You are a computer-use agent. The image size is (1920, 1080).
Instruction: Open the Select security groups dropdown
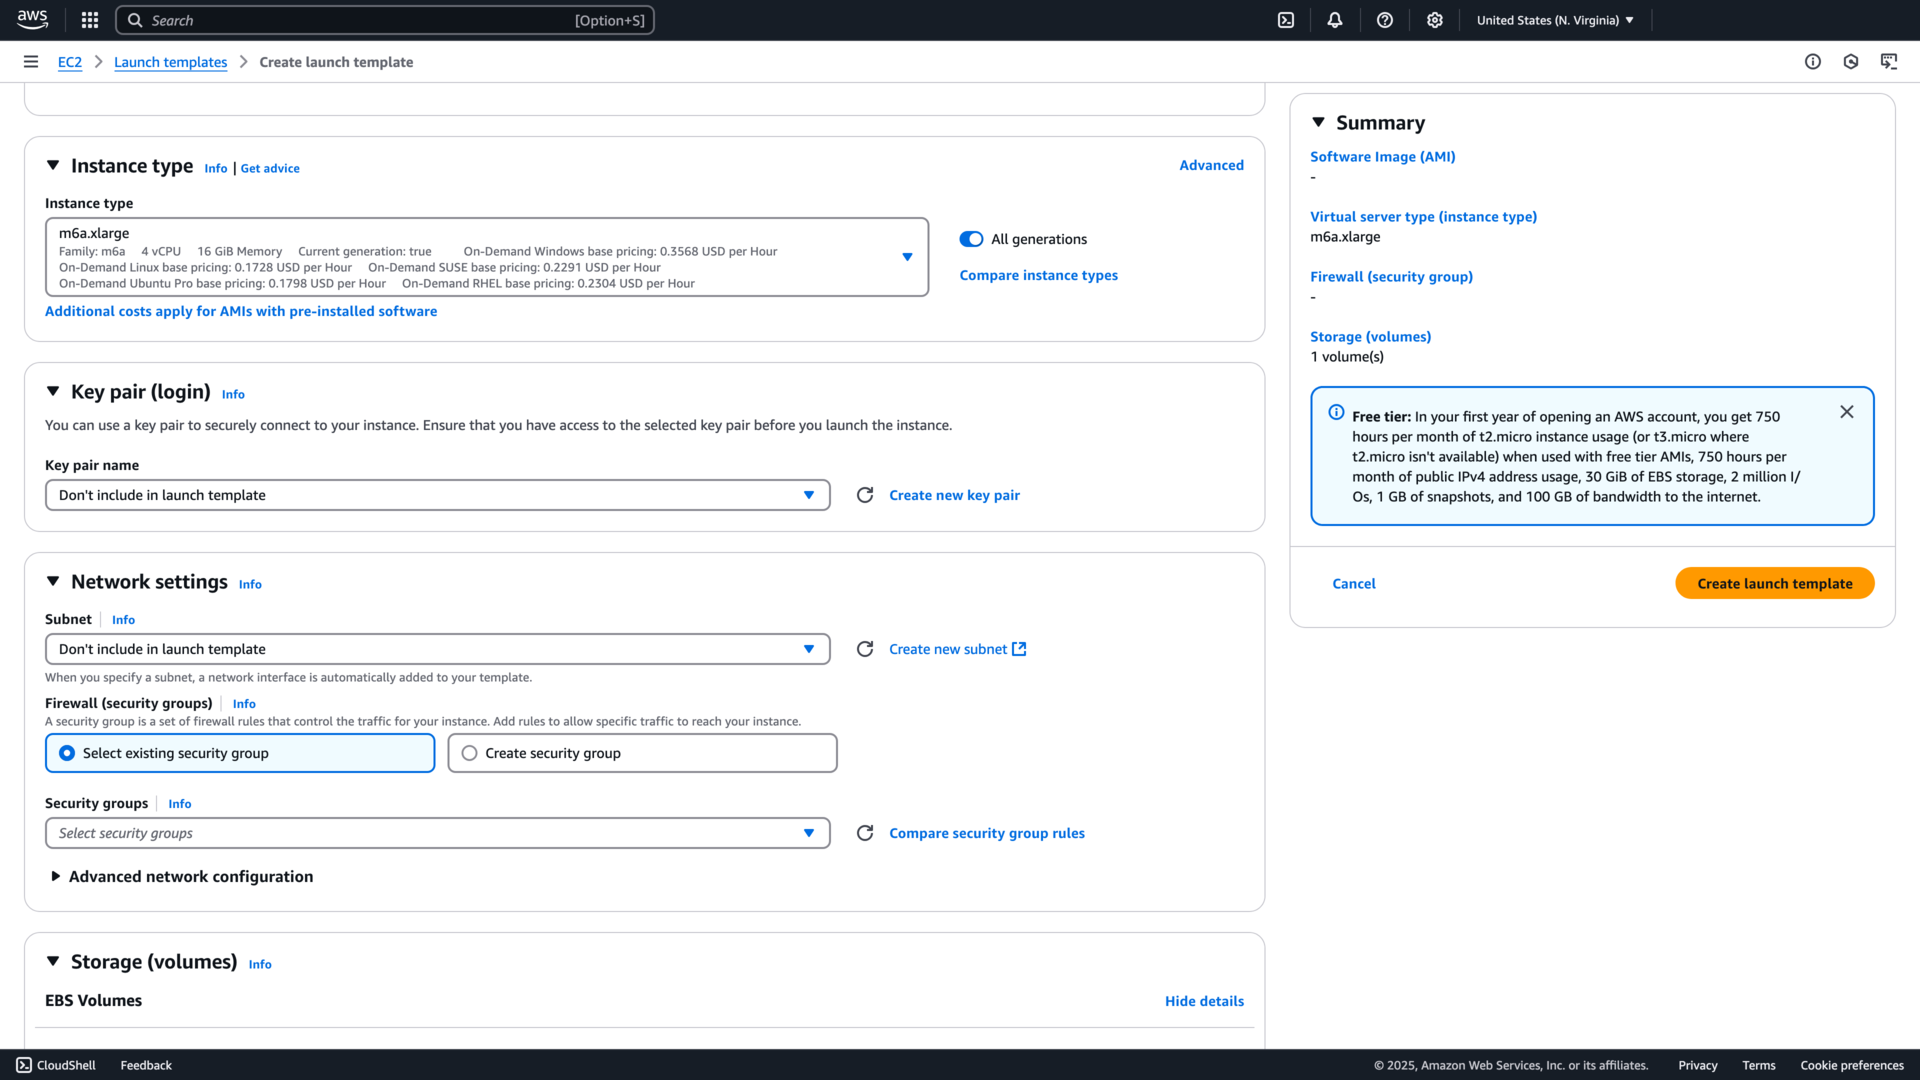click(x=437, y=833)
